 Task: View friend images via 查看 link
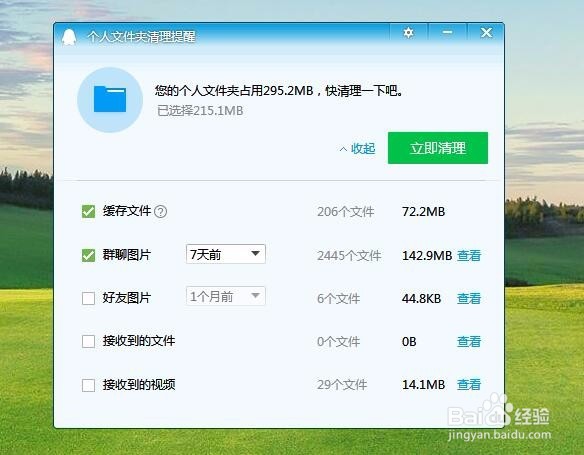[469, 298]
